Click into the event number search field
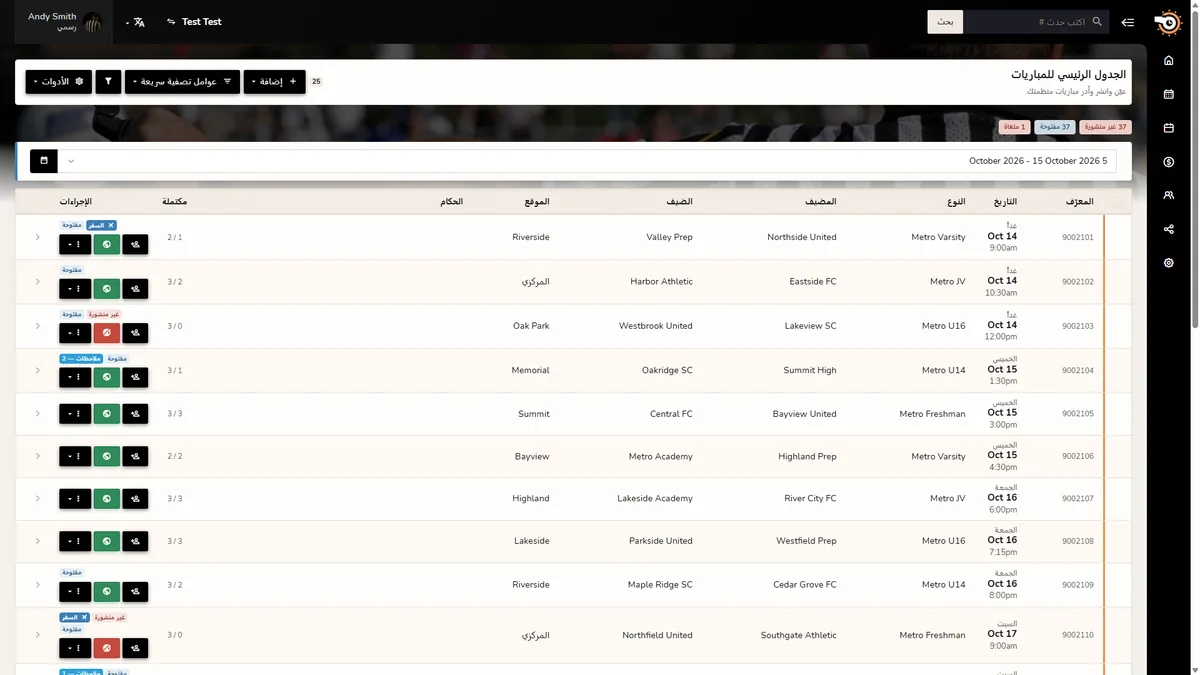Viewport: 1200px width, 675px height. pos(1036,22)
